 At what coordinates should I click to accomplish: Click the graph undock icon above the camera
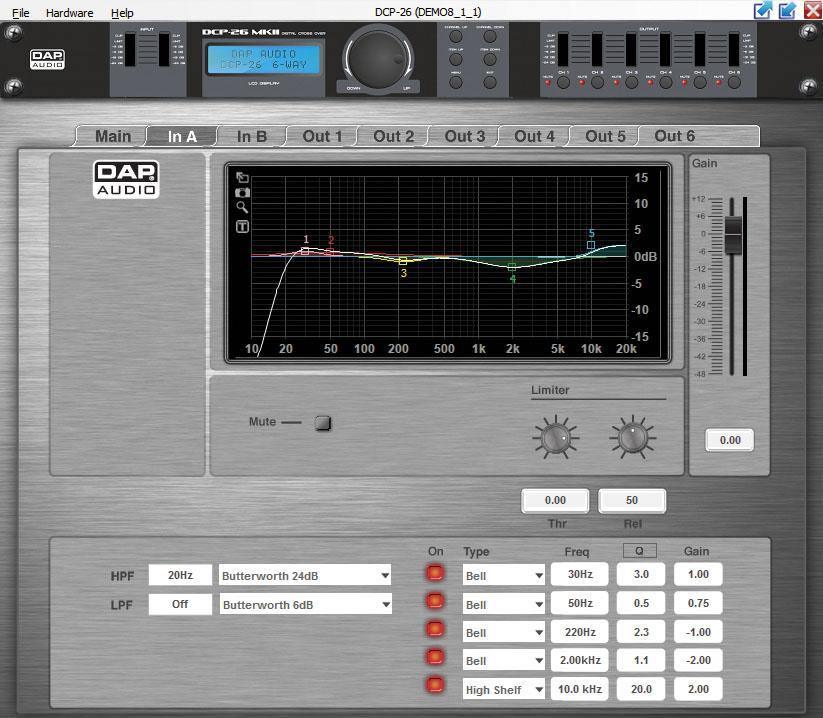[x=242, y=177]
